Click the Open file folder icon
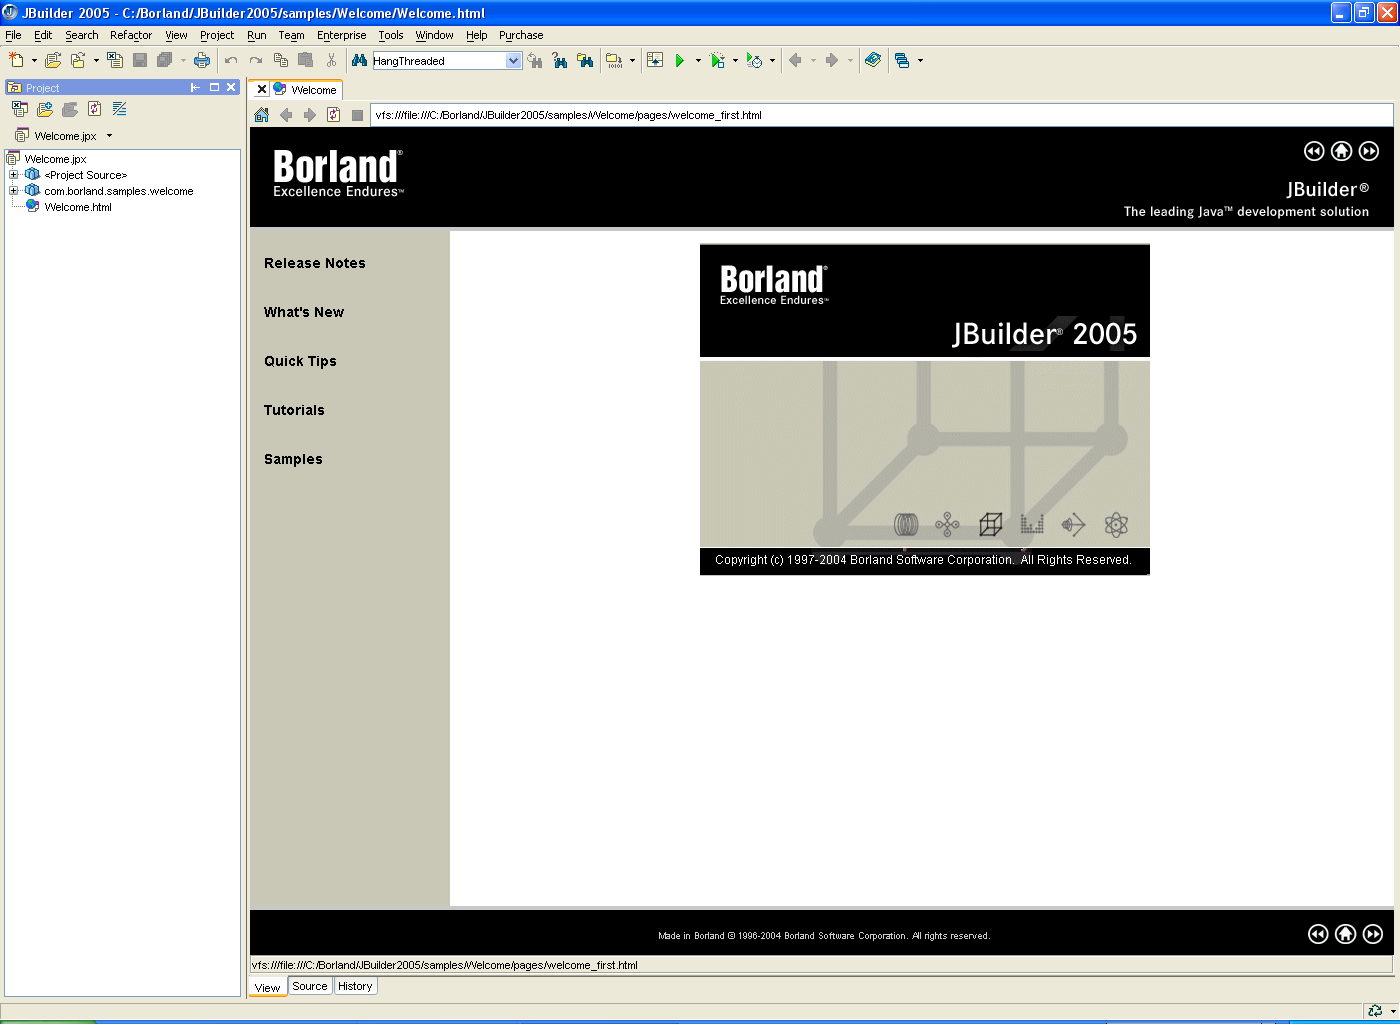The image size is (1400, 1024). click(x=53, y=60)
